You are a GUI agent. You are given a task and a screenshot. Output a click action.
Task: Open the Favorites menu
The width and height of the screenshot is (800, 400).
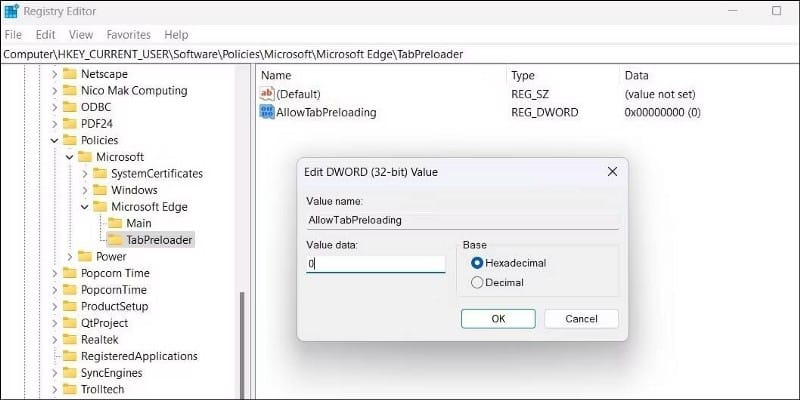pos(129,35)
